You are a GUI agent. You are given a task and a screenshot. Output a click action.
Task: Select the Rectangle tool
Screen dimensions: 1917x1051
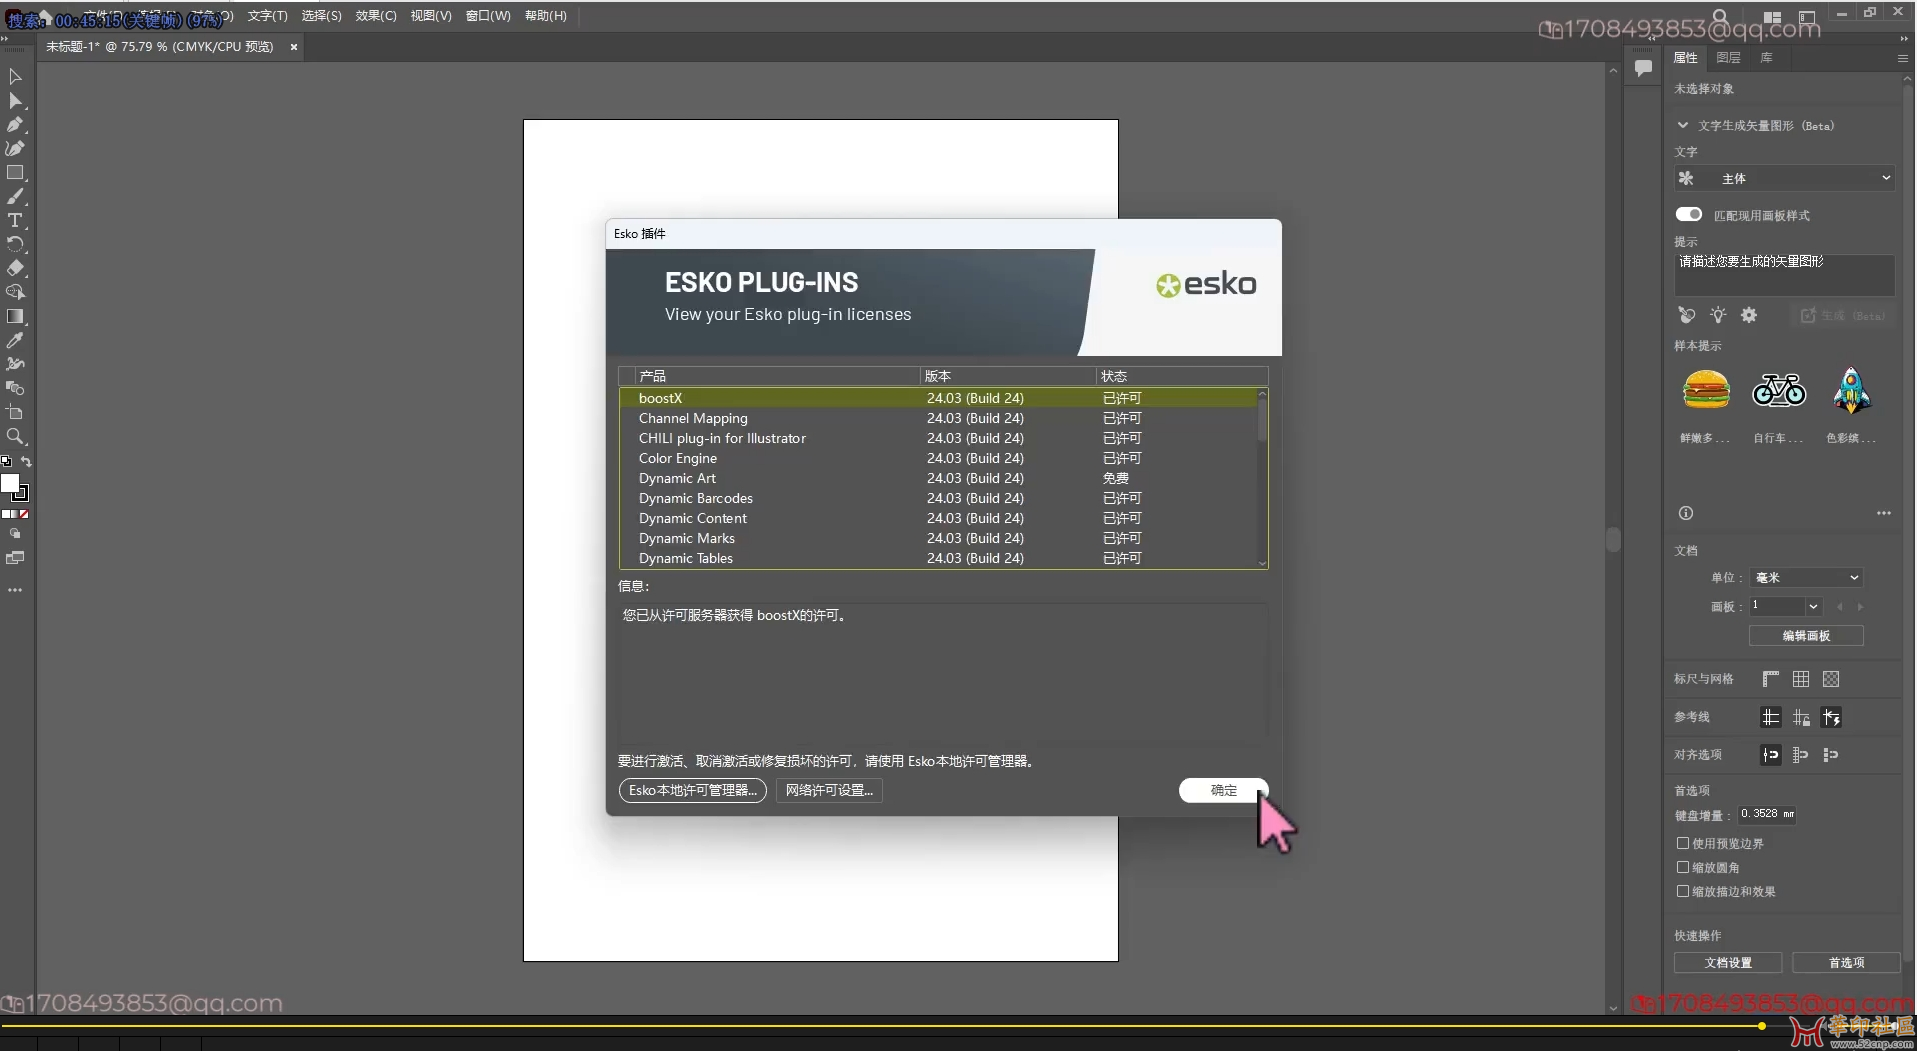point(15,173)
